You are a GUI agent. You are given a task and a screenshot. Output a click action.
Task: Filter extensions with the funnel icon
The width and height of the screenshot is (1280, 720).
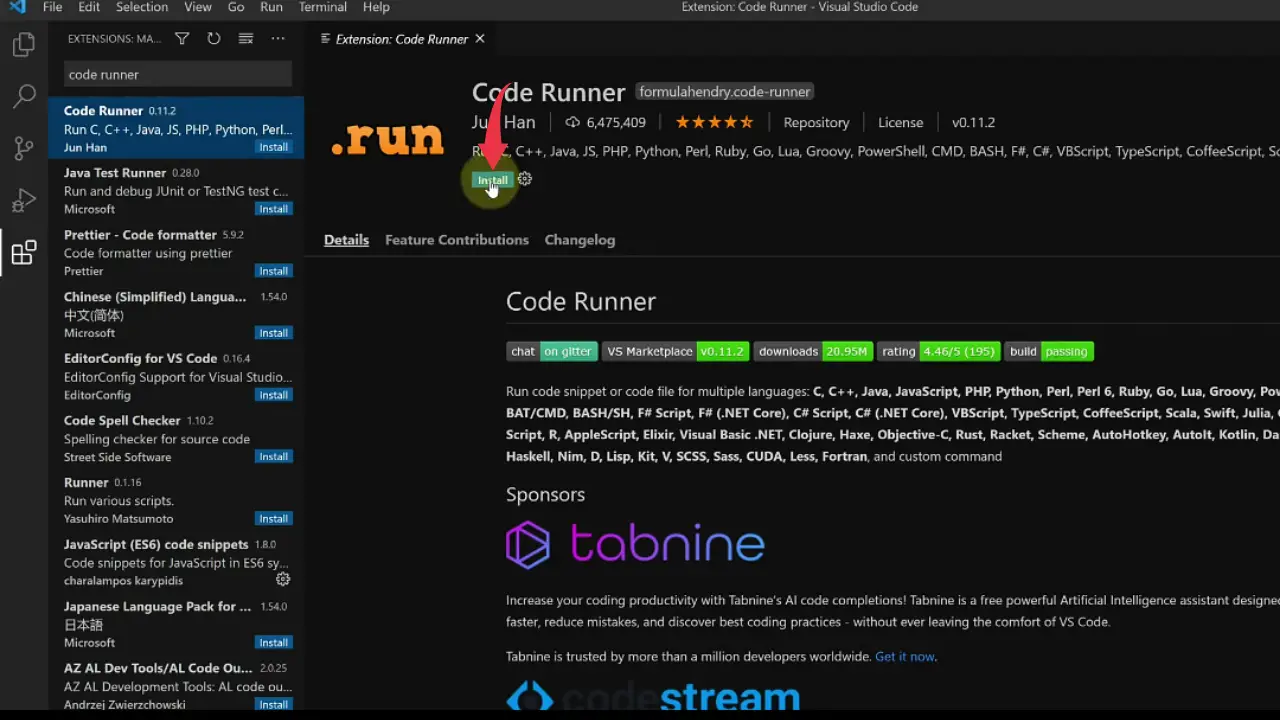point(182,39)
